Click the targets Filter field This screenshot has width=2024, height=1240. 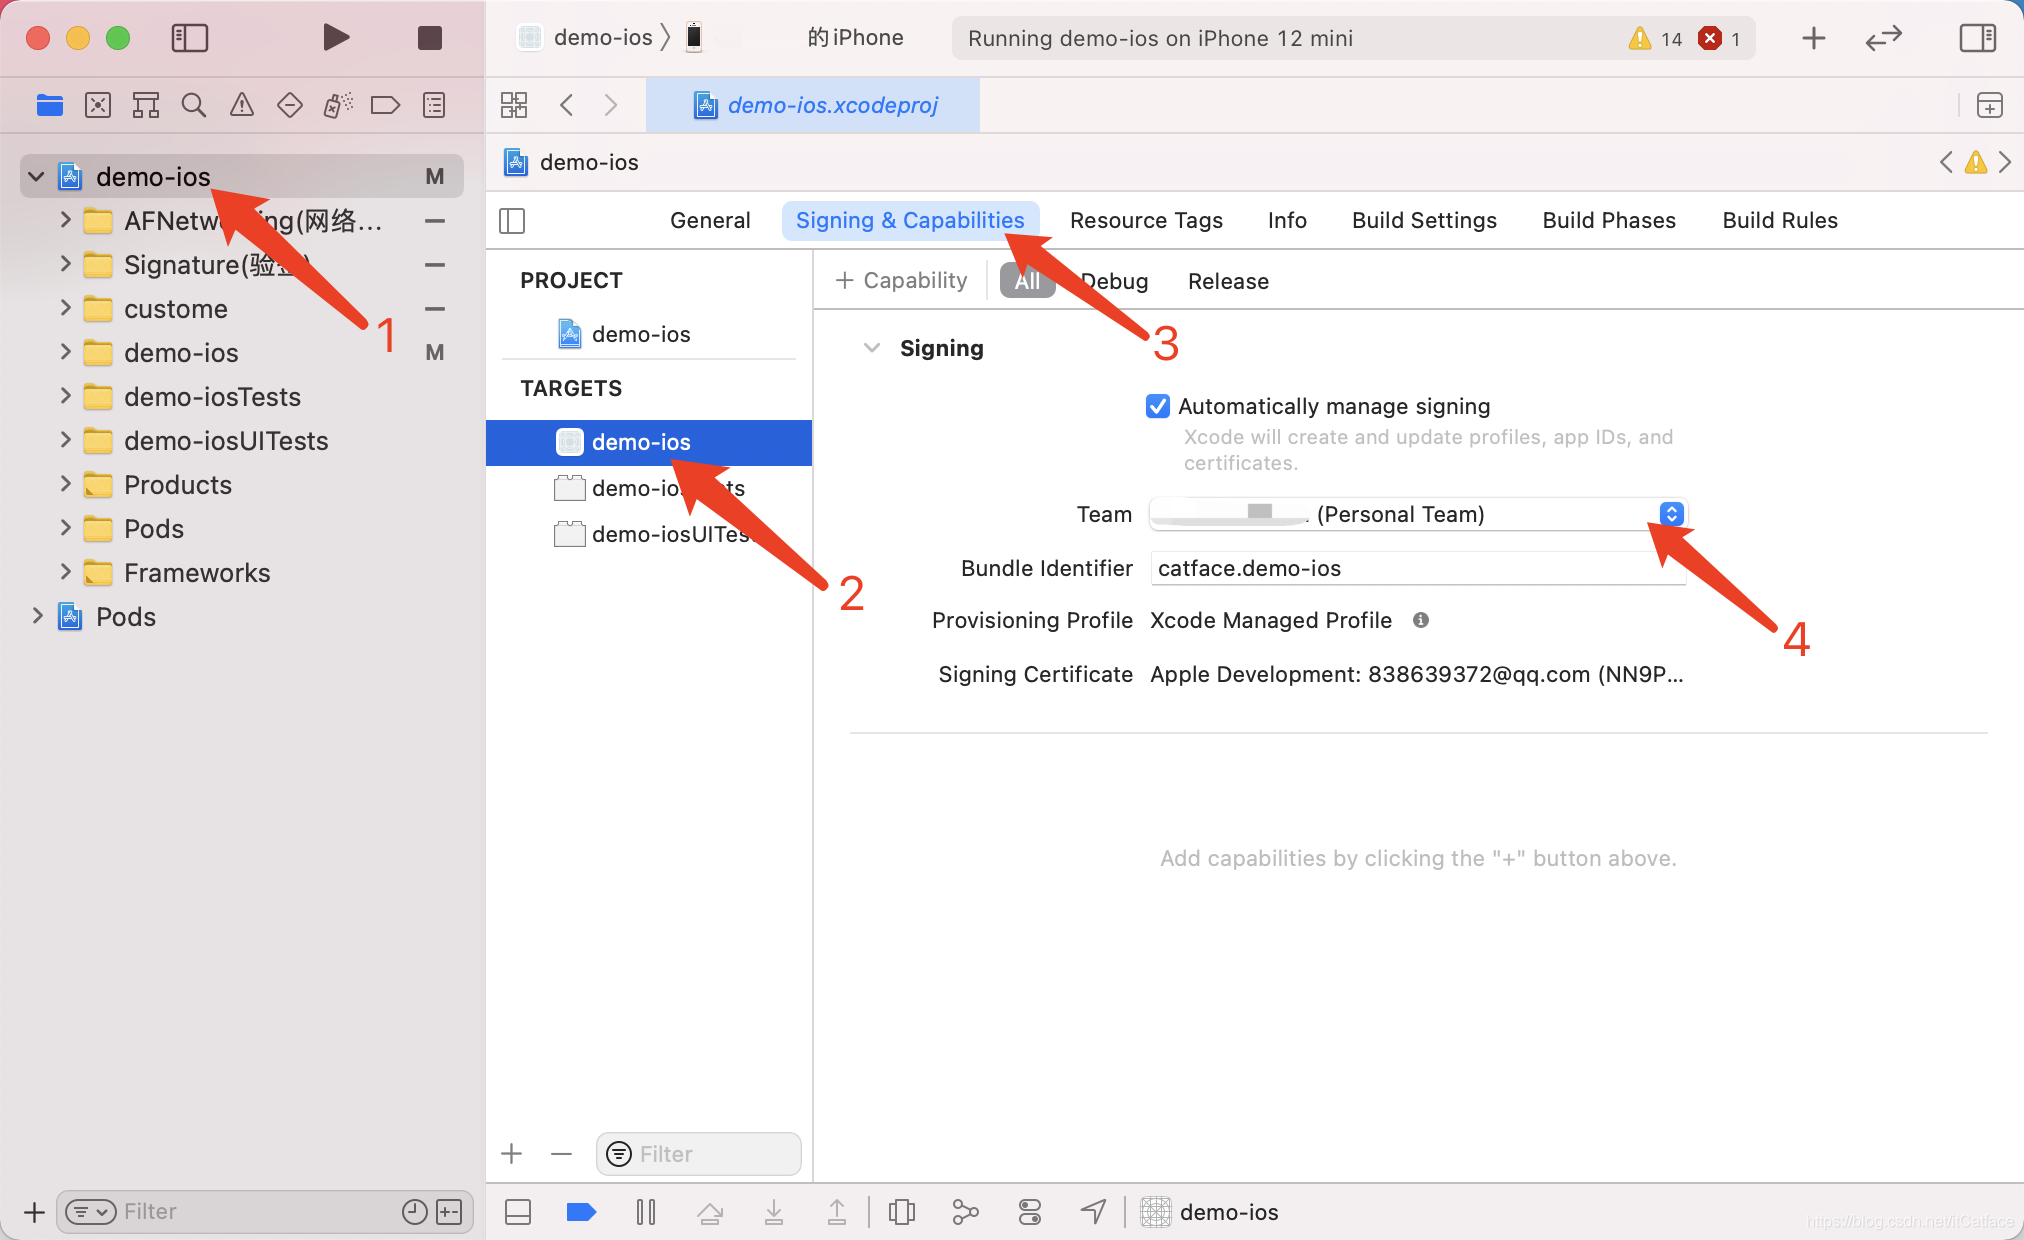coord(699,1154)
